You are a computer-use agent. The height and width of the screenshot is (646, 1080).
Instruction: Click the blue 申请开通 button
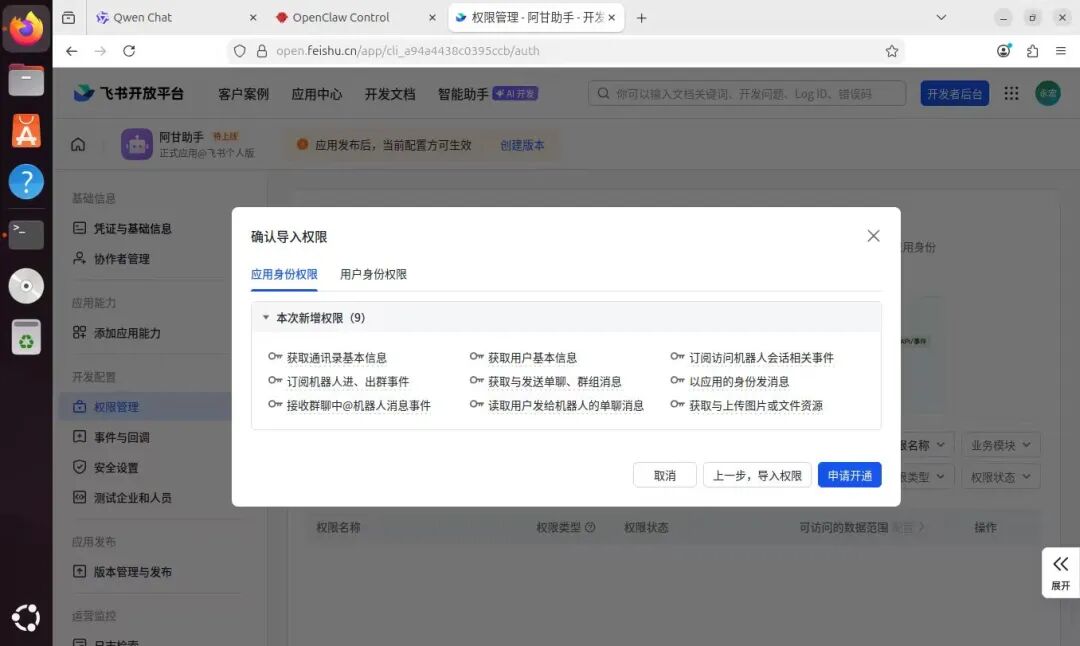[x=849, y=475]
